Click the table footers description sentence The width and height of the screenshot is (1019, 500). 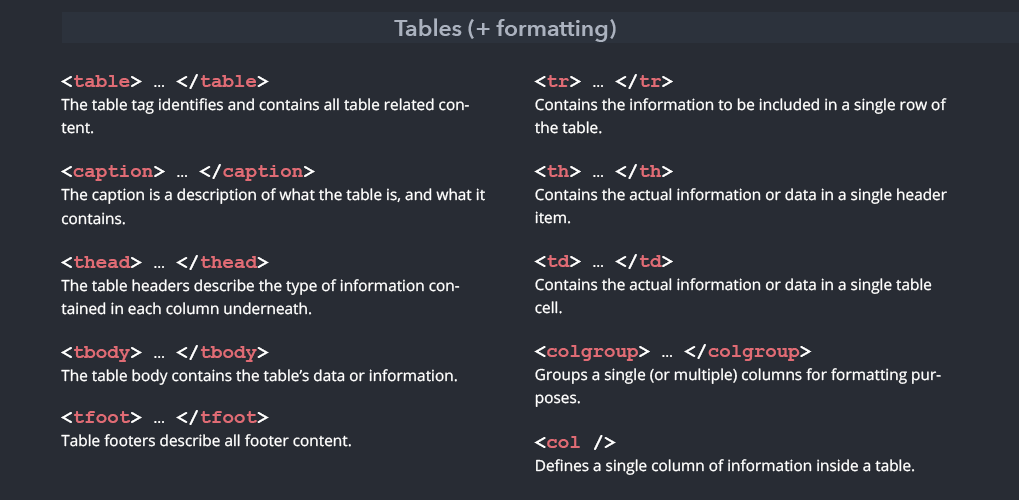pyautogui.click(x=206, y=440)
